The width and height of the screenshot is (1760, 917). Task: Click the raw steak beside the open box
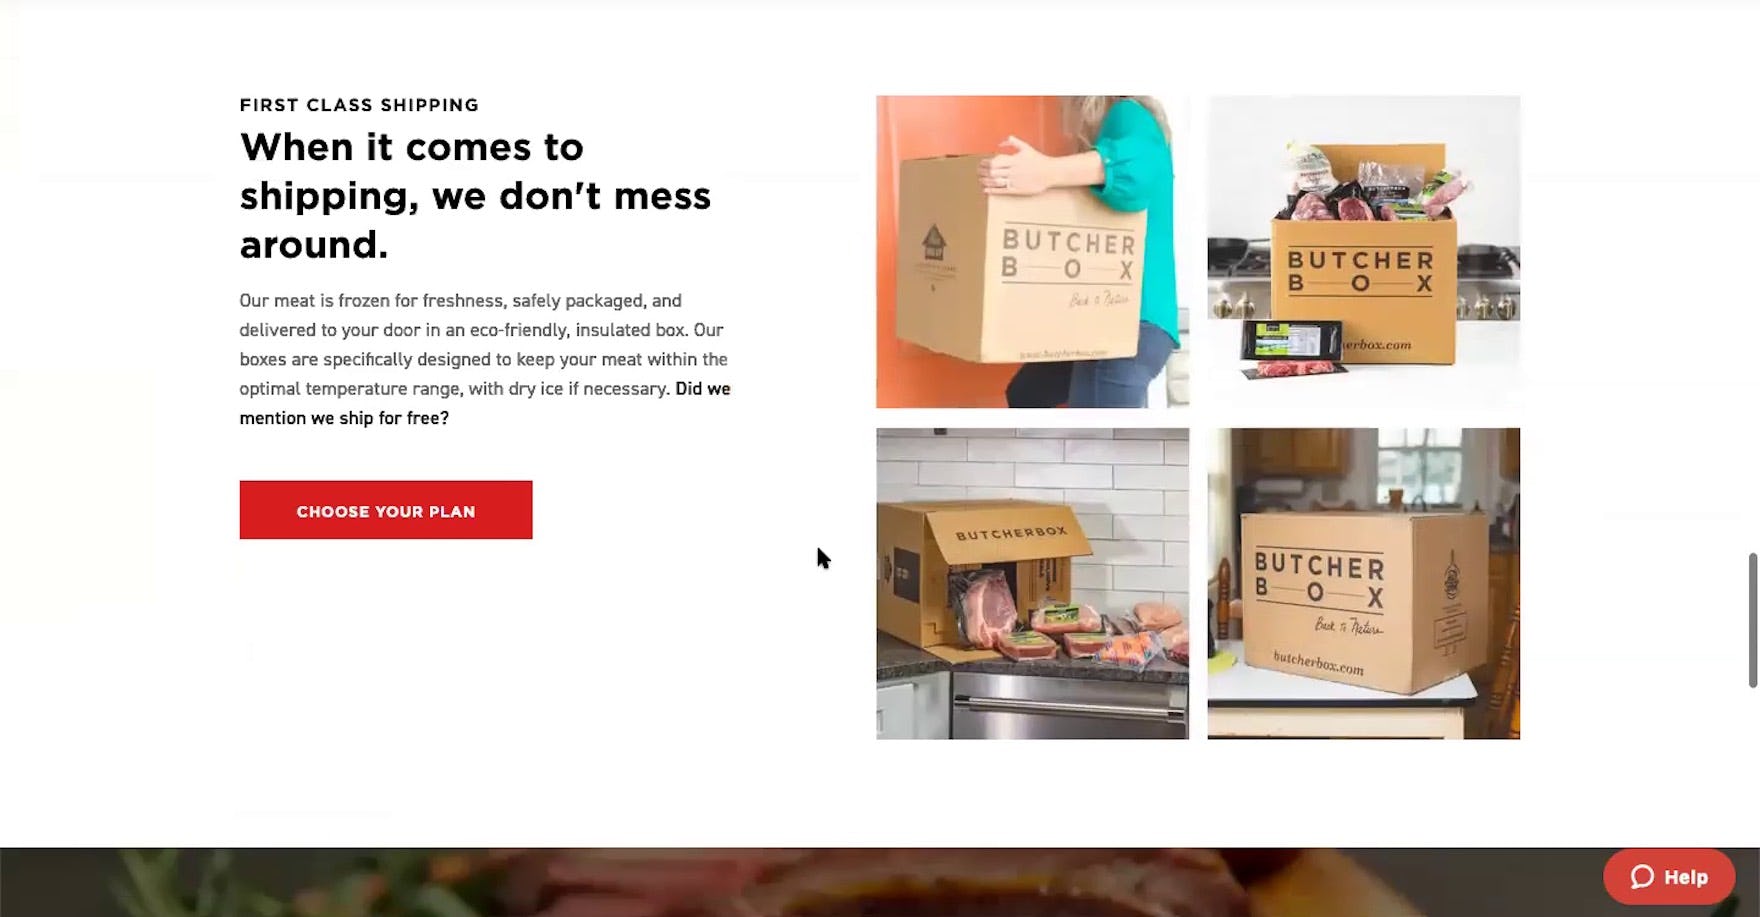point(983,608)
